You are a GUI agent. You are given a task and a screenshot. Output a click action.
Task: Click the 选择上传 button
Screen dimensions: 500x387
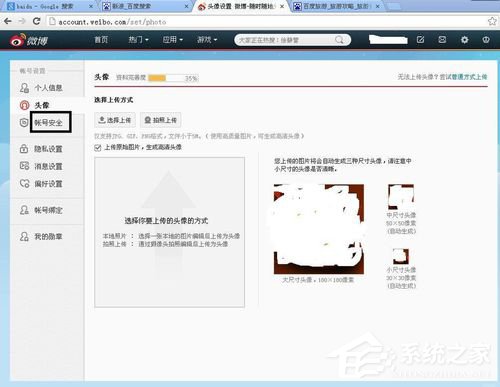point(115,120)
